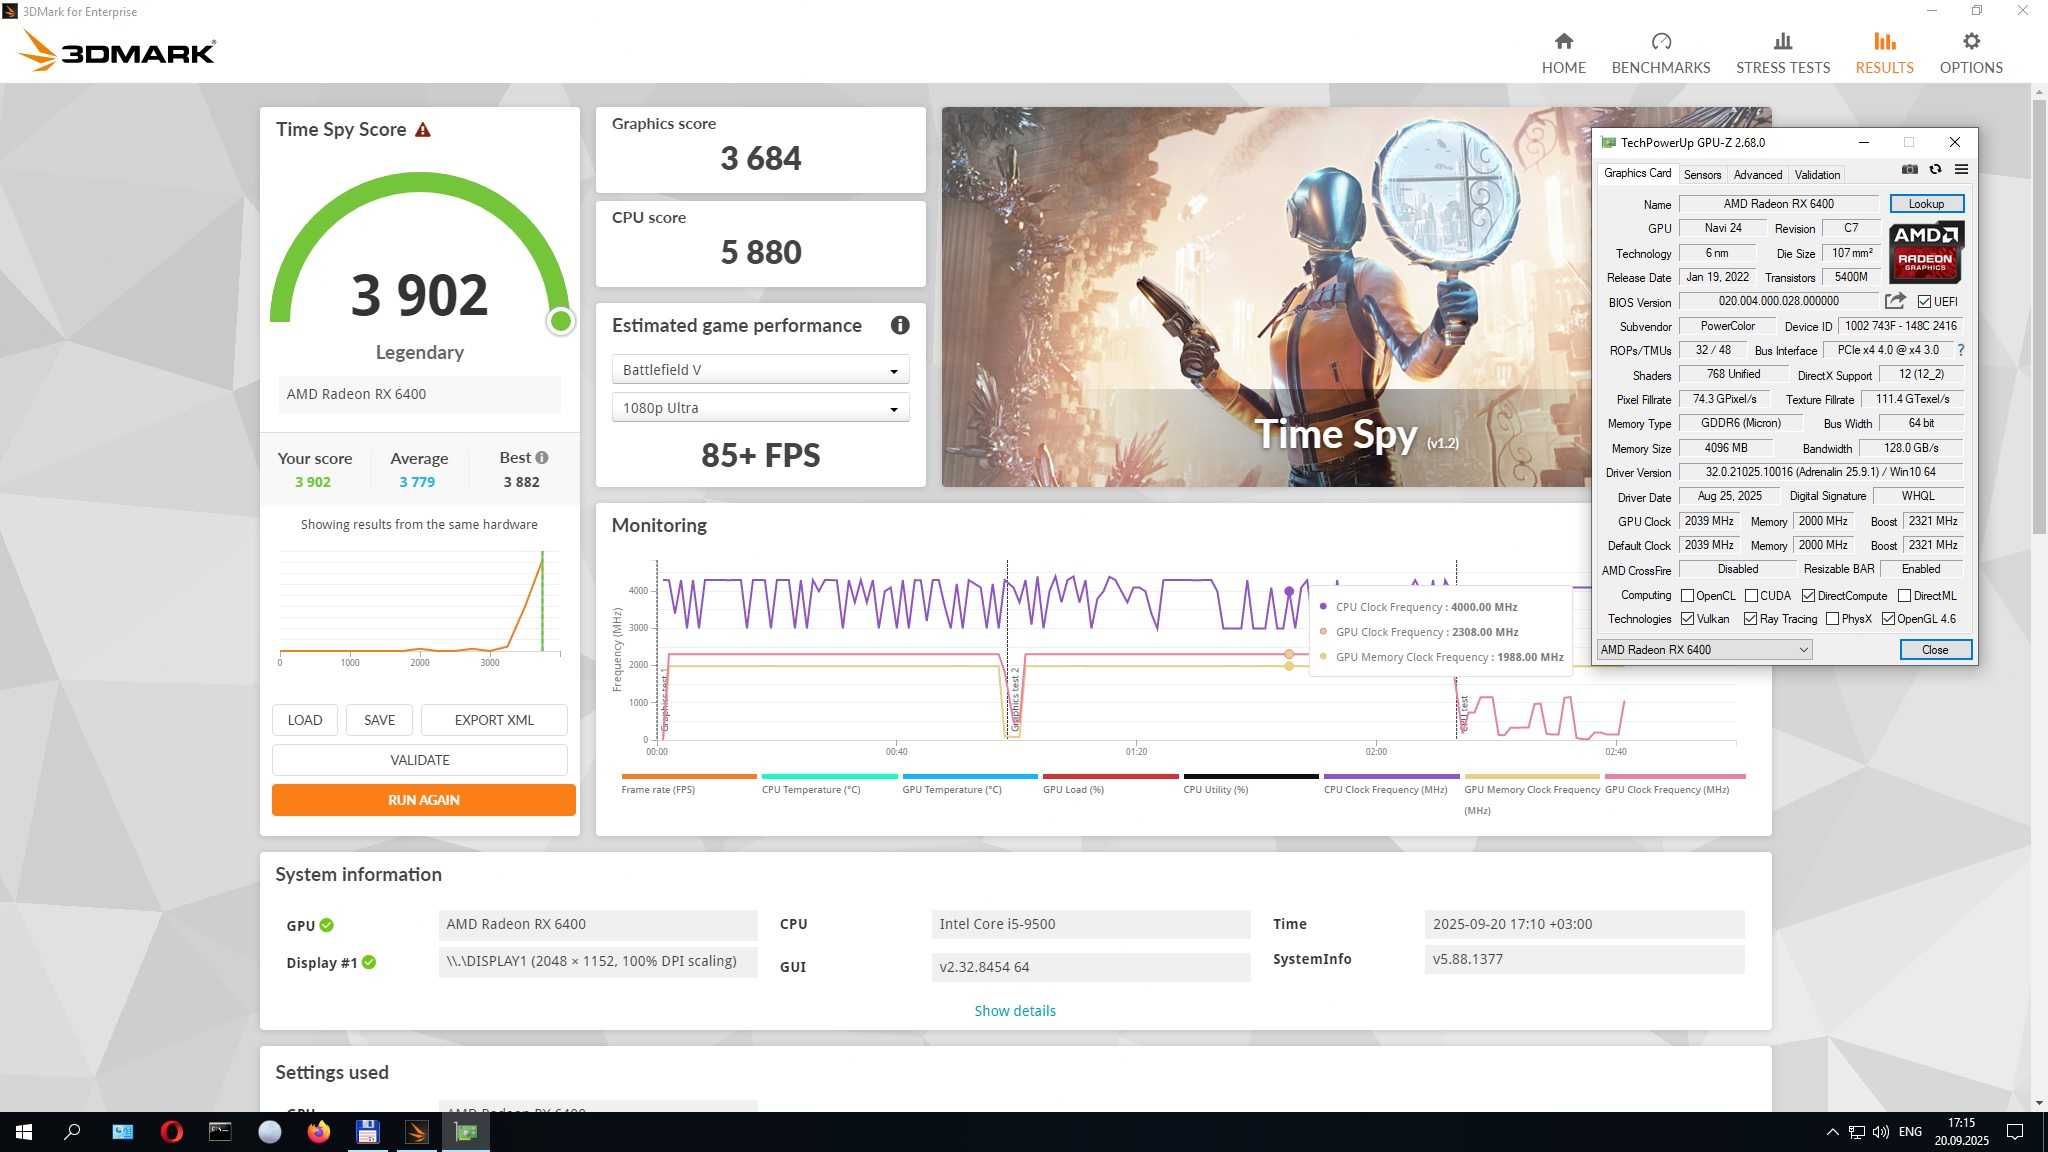Image resolution: width=2048 pixels, height=1152 pixels.
Task: Toggle the OpenGL 4.6 checkbox
Action: tap(1888, 619)
